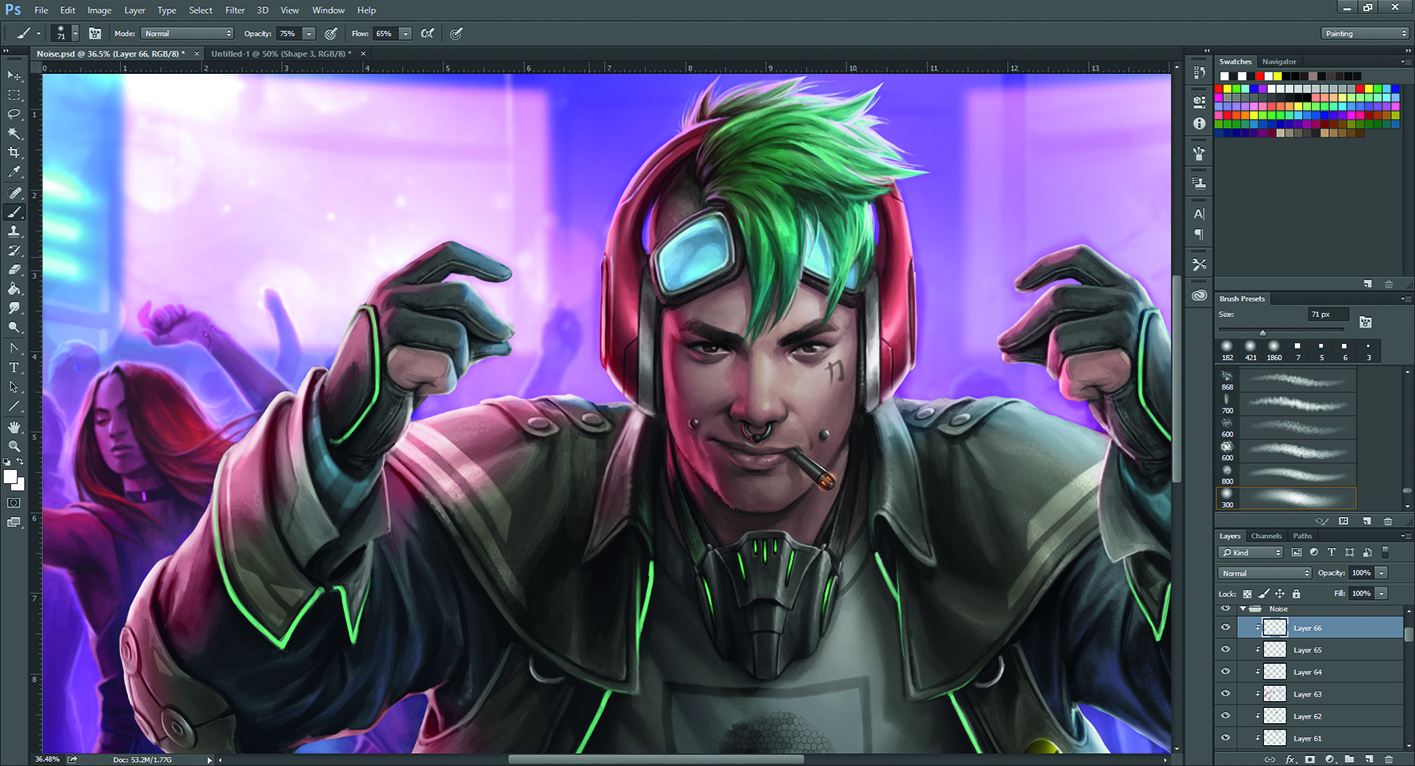Image resolution: width=1415 pixels, height=766 pixels.
Task: Hide Layer 62 with eye icon
Action: click(1225, 716)
